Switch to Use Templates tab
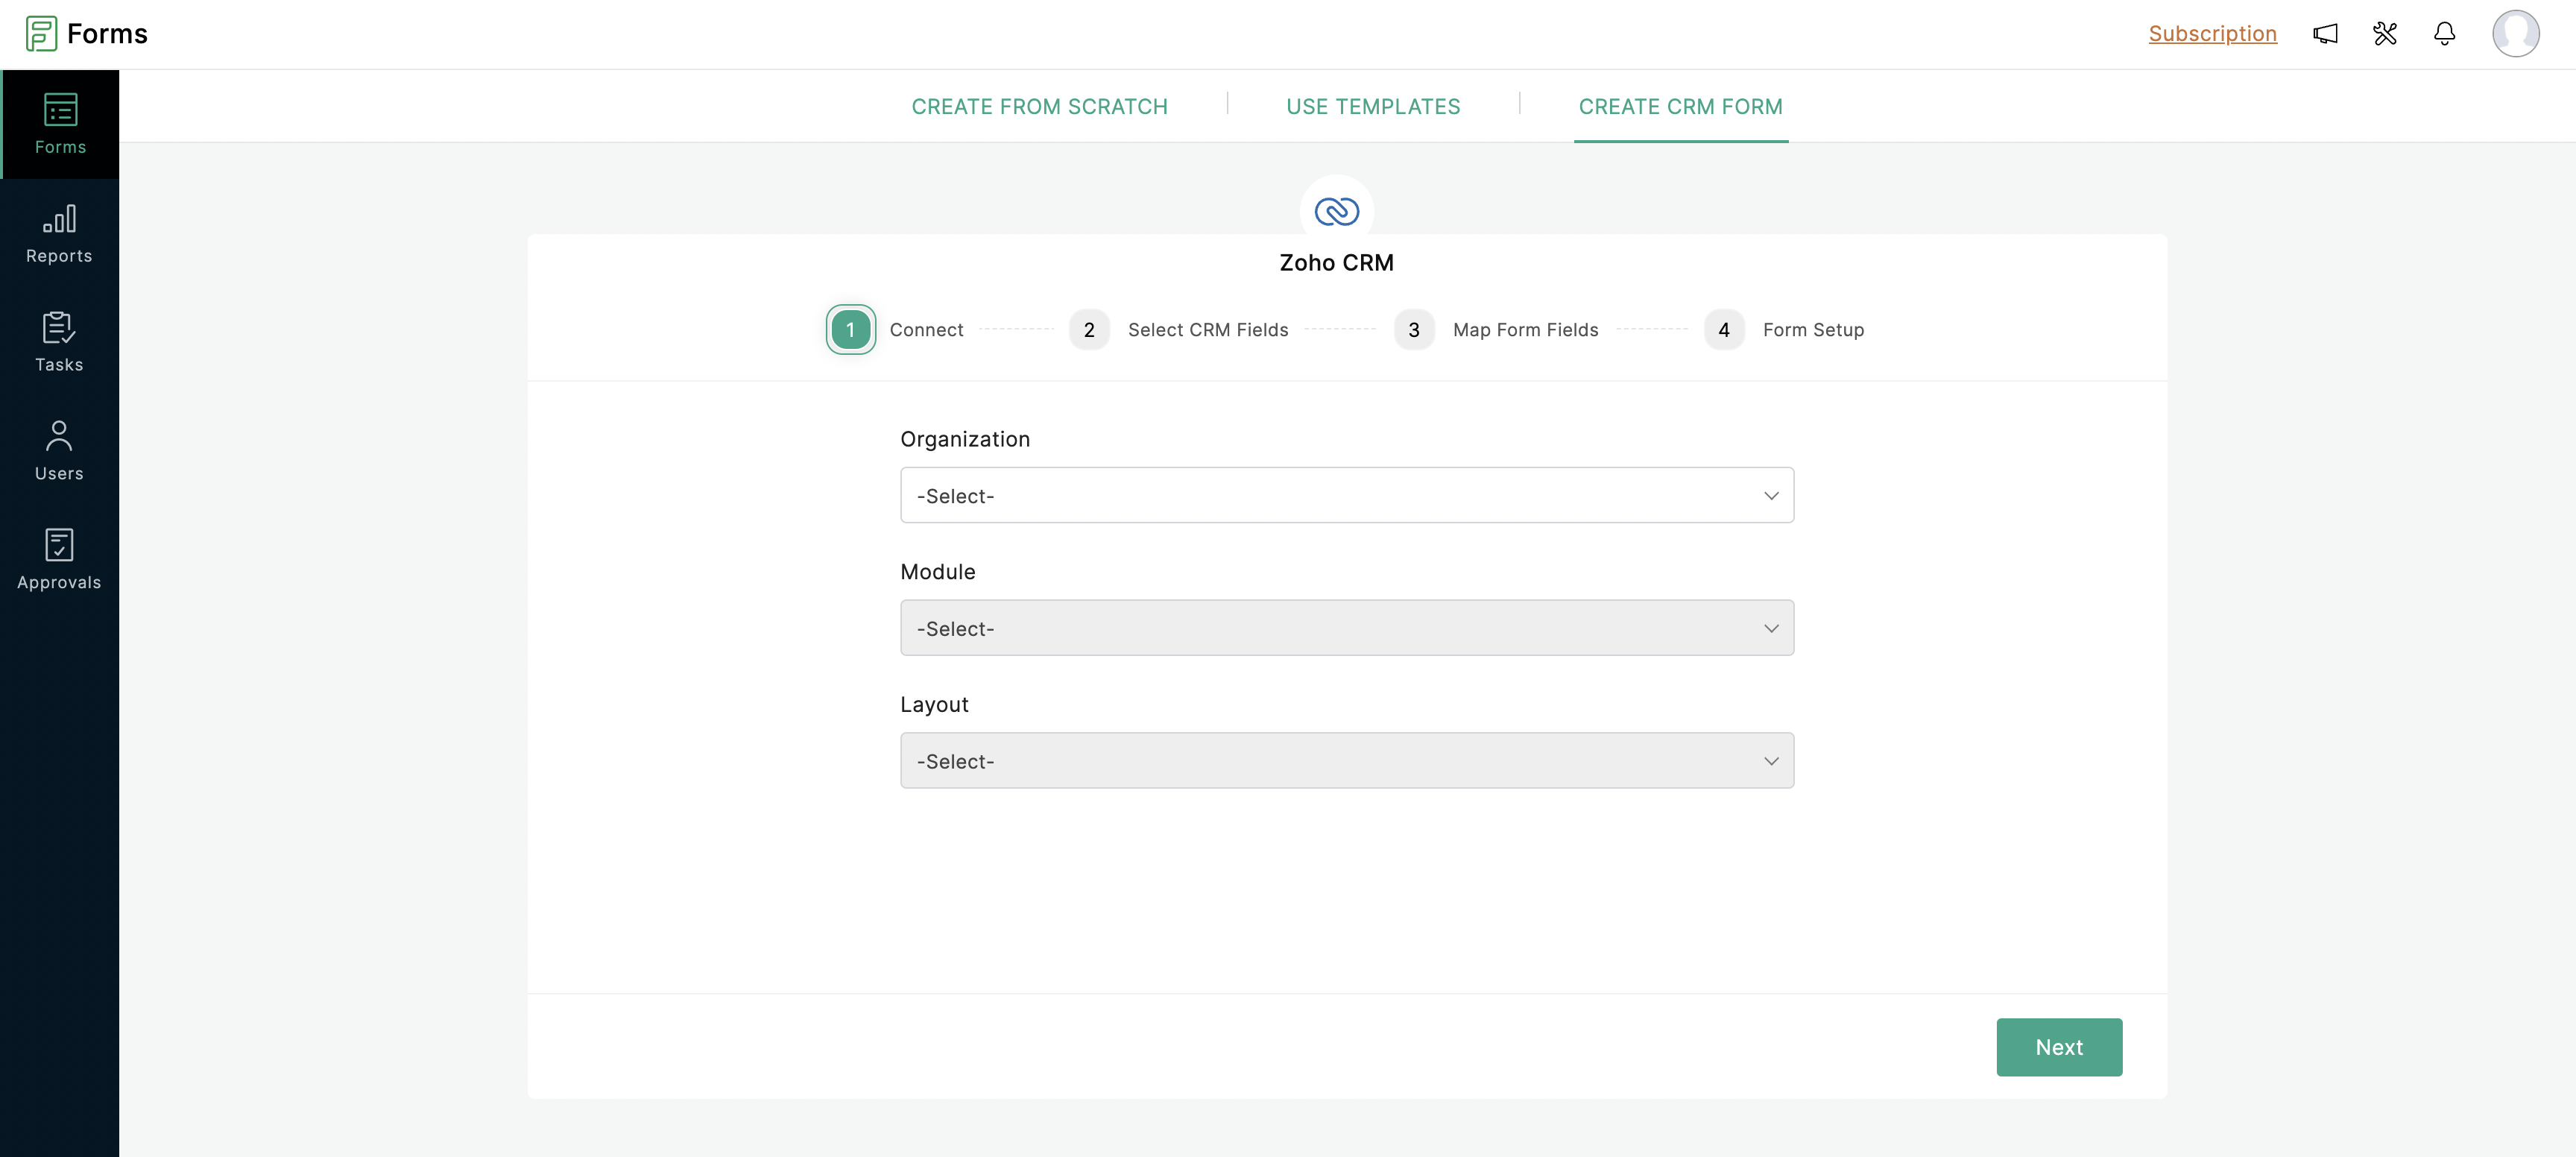The height and width of the screenshot is (1157, 2576). [x=1372, y=106]
